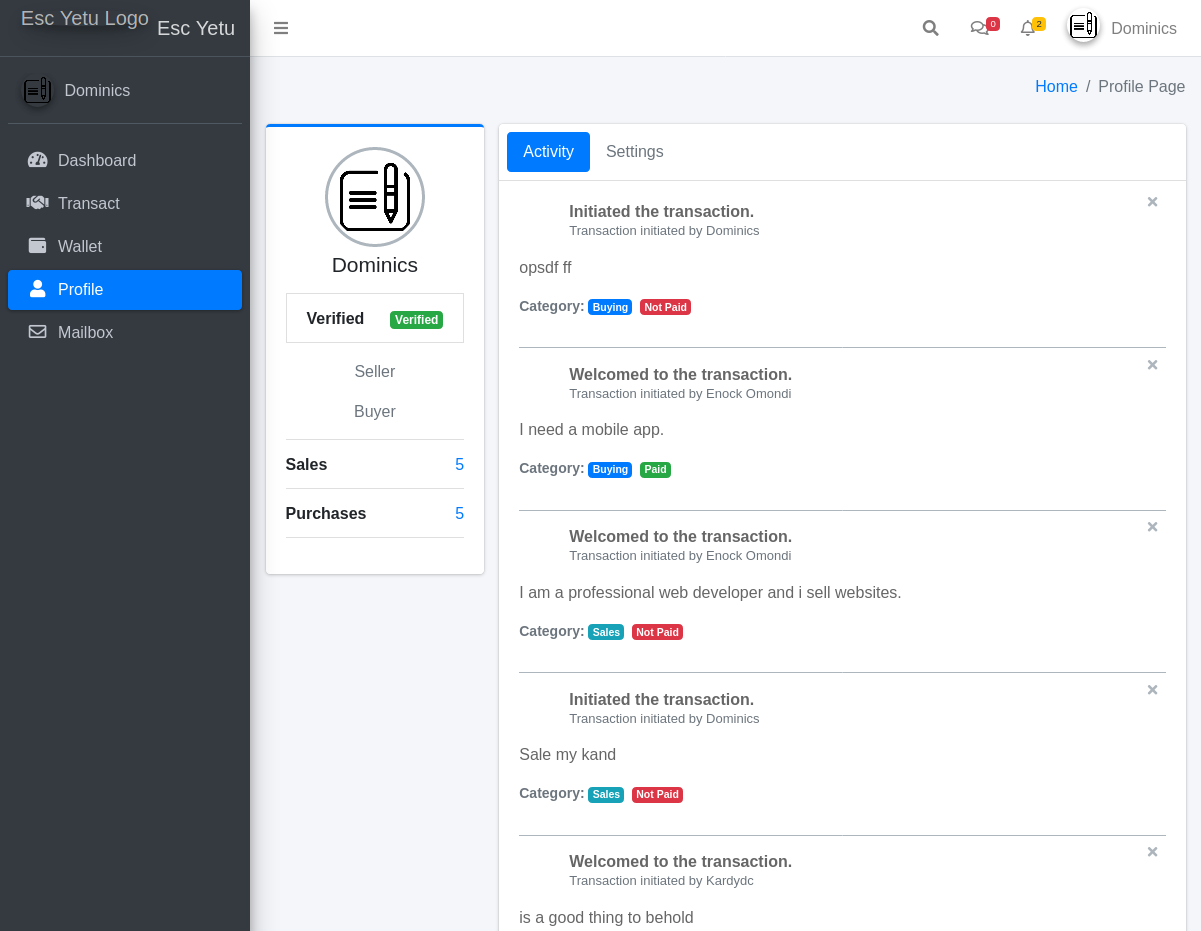The width and height of the screenshot is (1201, 931).
Task: Close the 'I need a mobile app' entry
Action: (1152, 365)
